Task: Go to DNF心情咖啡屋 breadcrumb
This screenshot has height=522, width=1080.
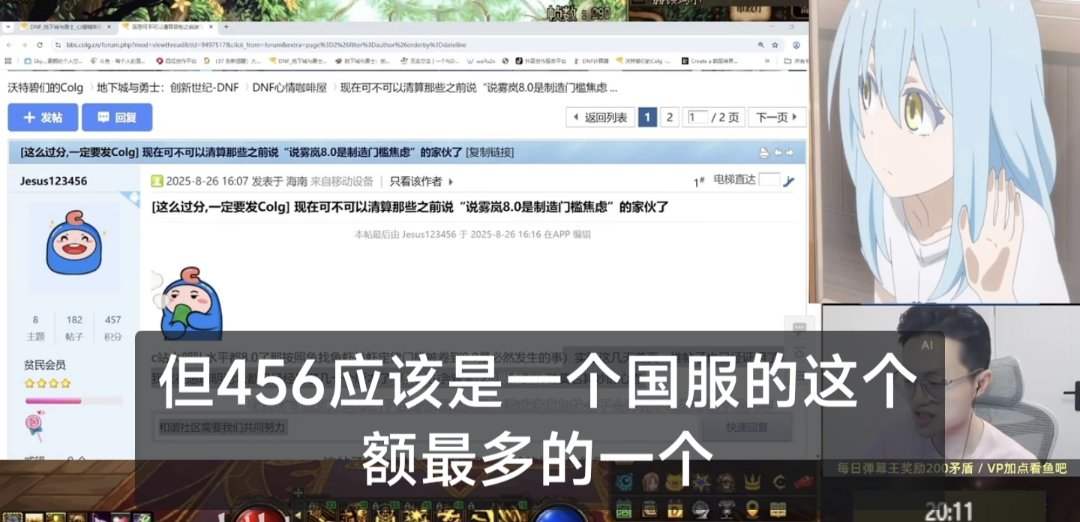Action: [290, 87]
